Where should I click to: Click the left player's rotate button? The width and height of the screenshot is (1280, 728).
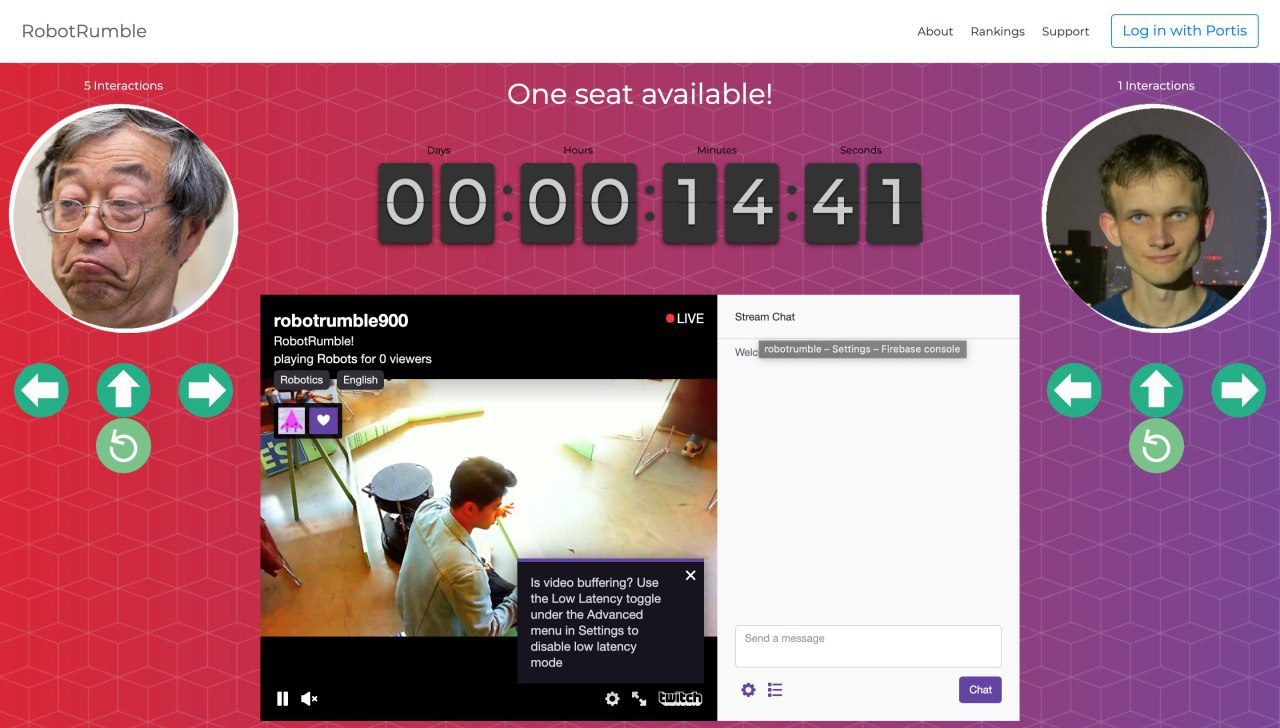tap(123, 446)
